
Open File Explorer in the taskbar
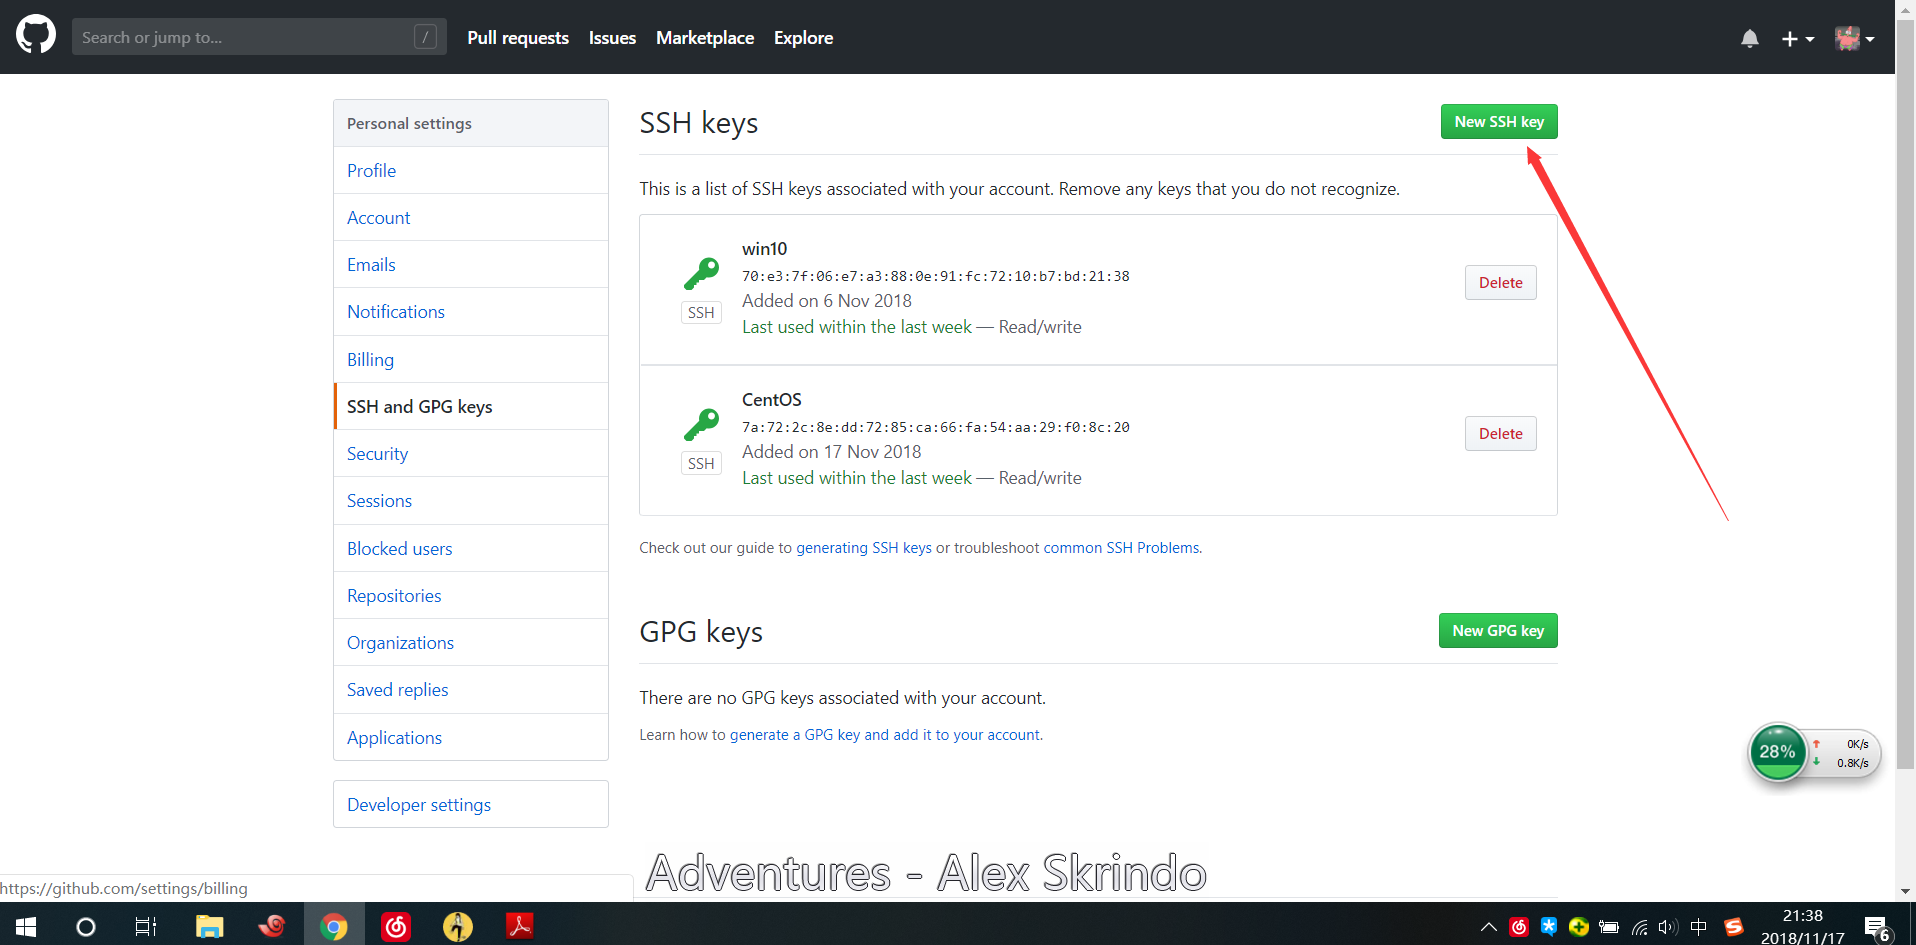pos(209,927)
